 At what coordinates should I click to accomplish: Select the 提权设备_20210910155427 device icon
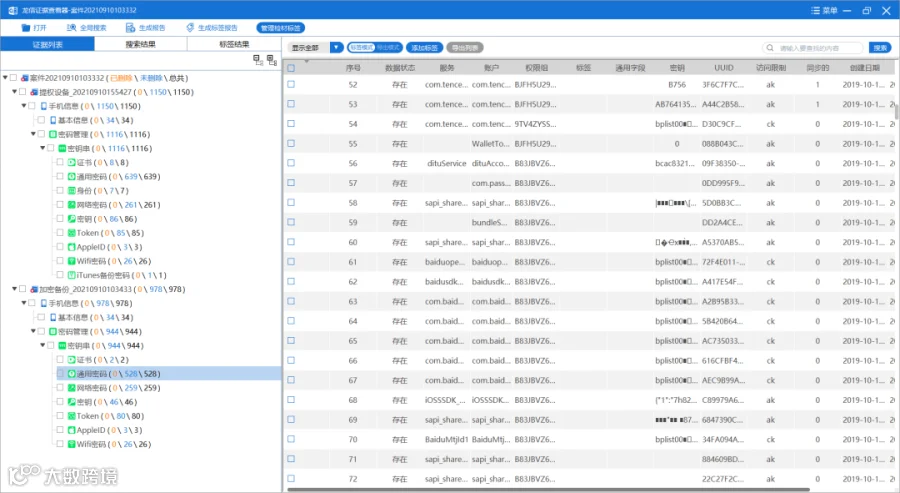tap(34, 92)
